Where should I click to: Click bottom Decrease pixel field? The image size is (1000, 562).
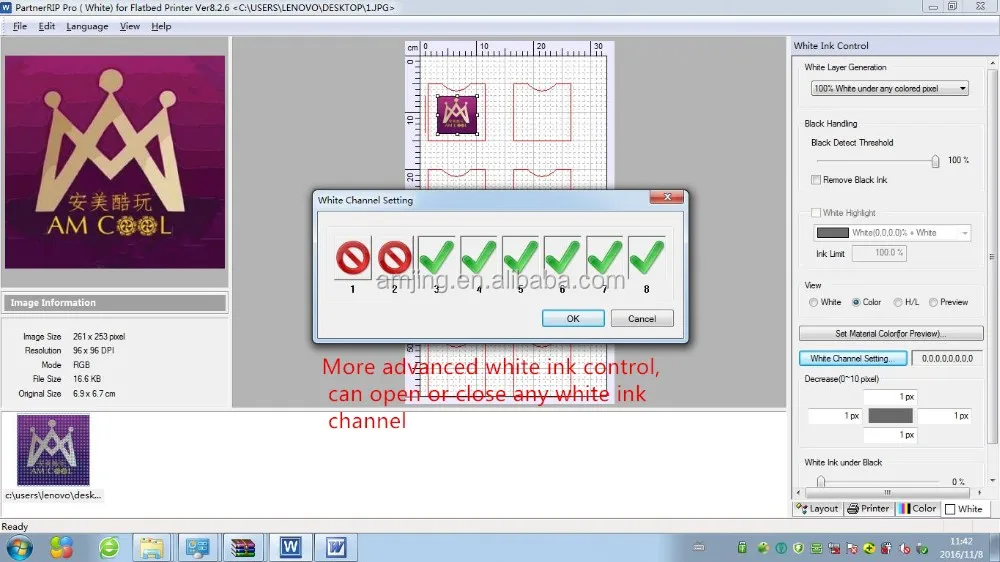(x=890, y=435)
